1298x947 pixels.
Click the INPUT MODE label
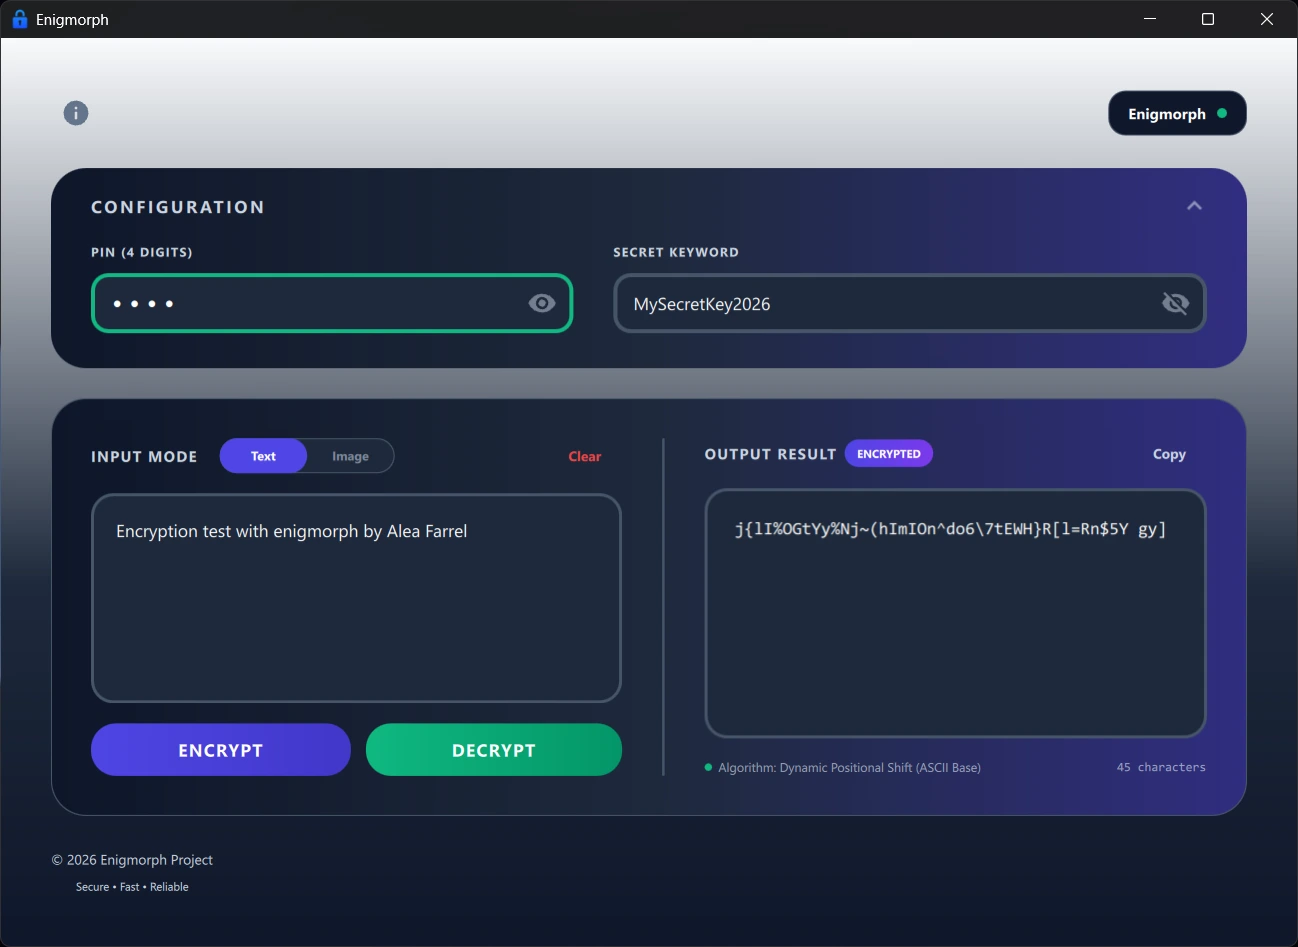coord(144,456)
